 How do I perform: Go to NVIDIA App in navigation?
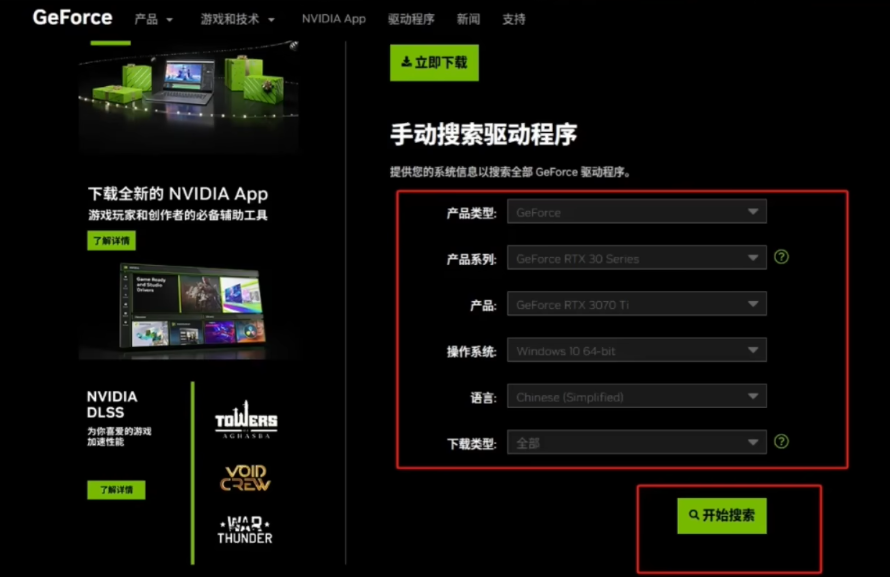pos(334,19)
